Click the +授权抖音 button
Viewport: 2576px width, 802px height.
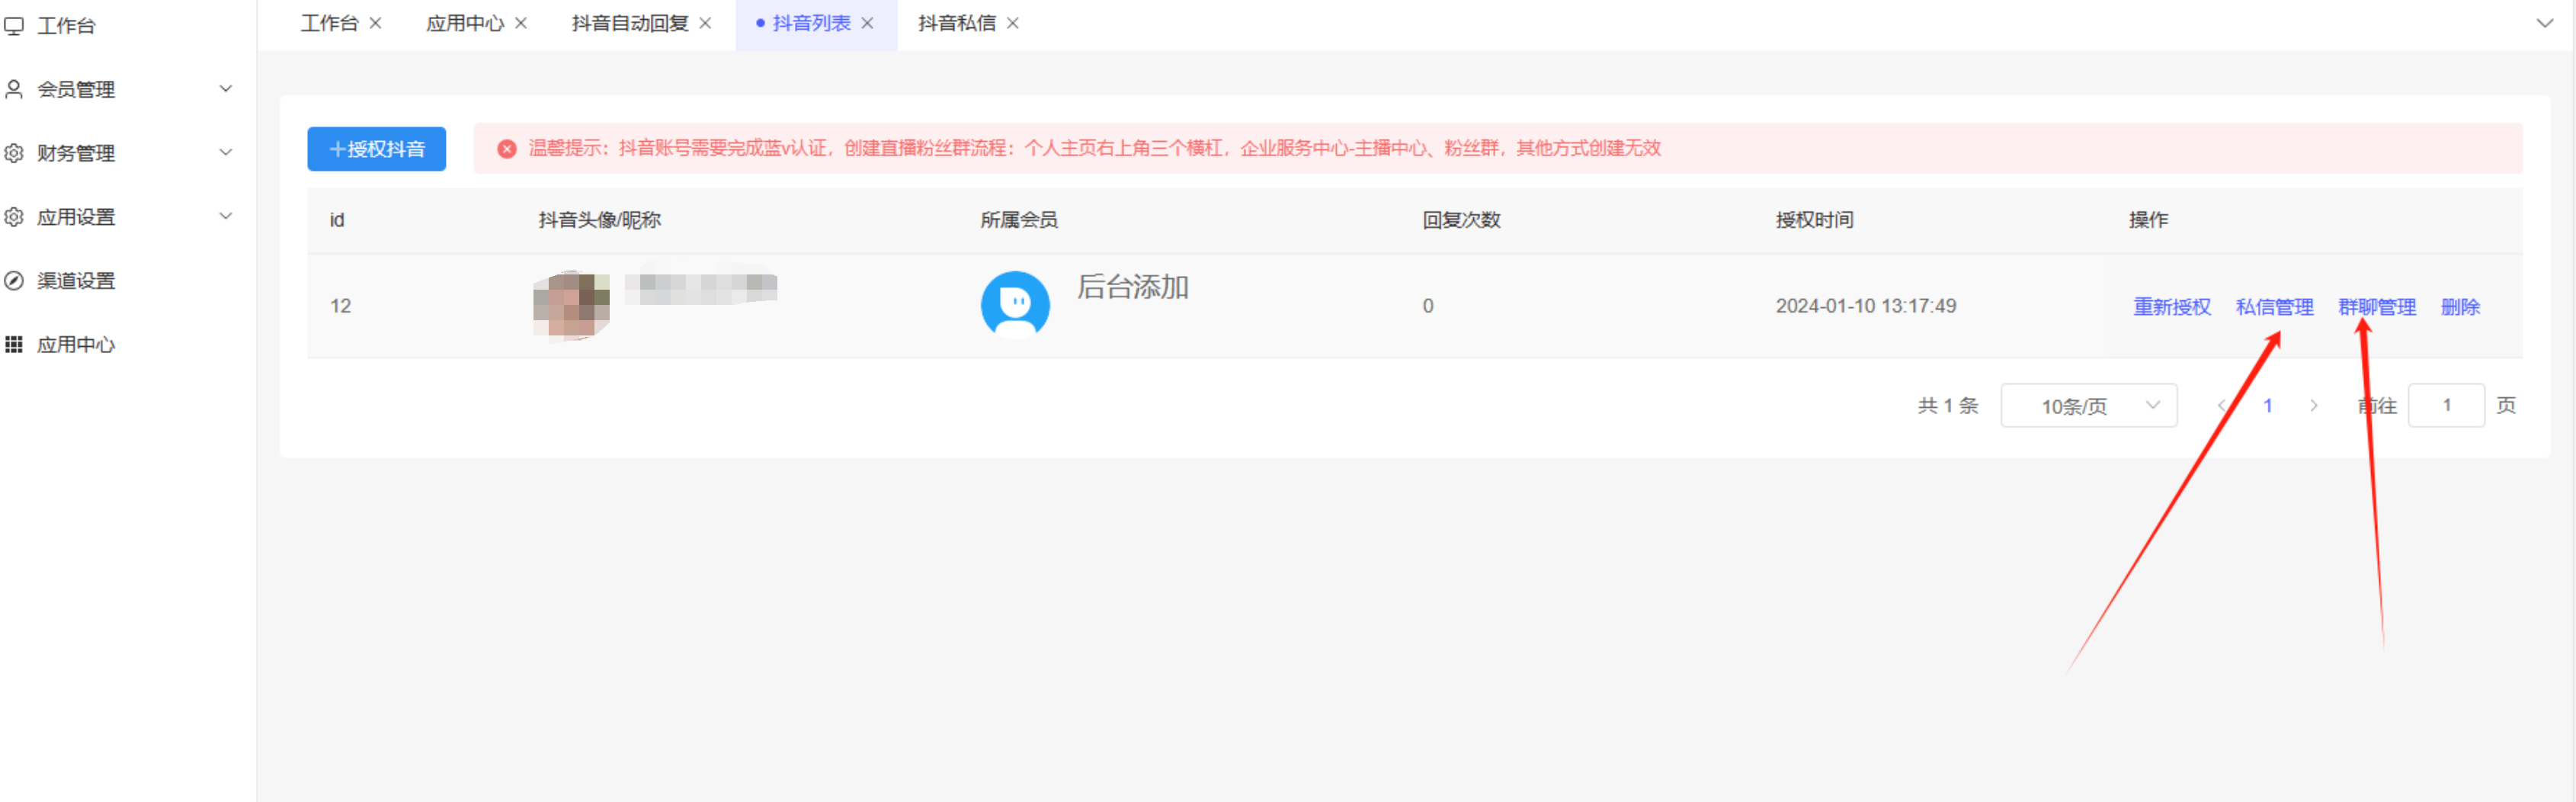376,149
